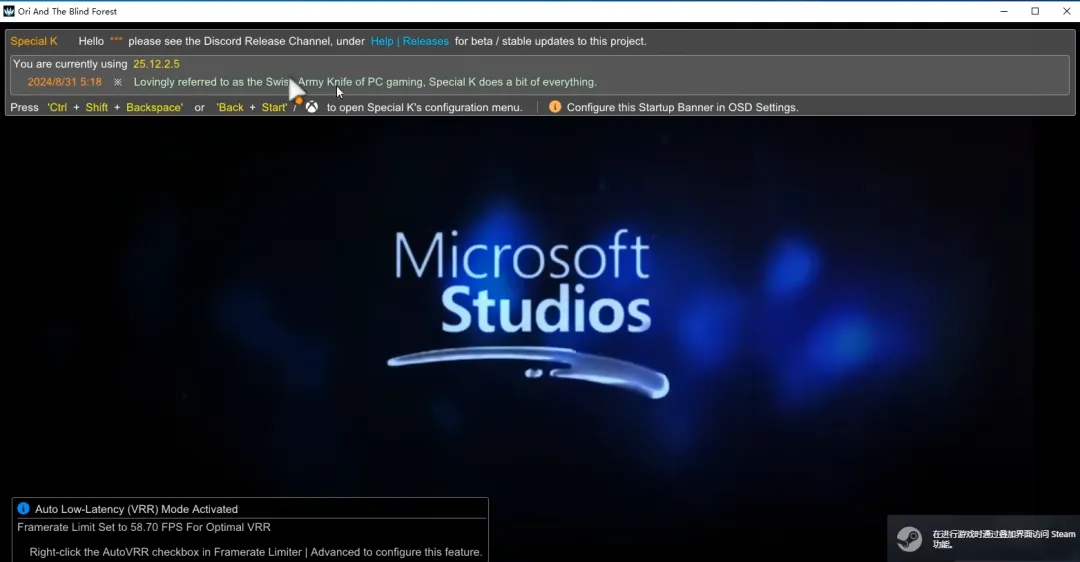Click 'Right-click the AutoVRR checkbox' hint line
This screenshot has width=1080, height=562.
pos(256,552)
